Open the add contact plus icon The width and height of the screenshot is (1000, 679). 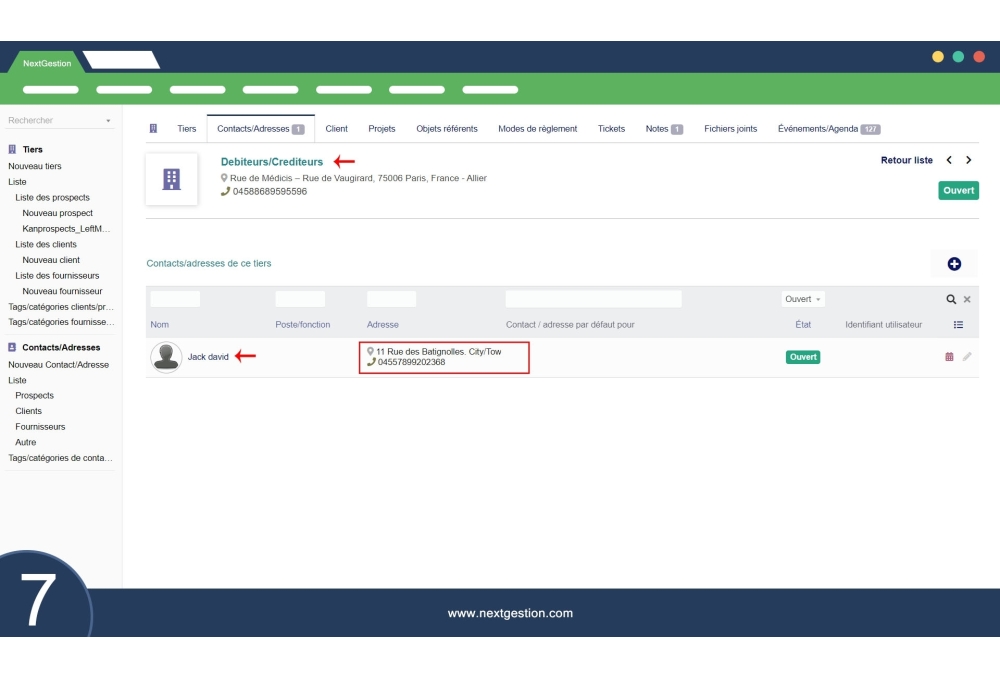pos(955,263)
